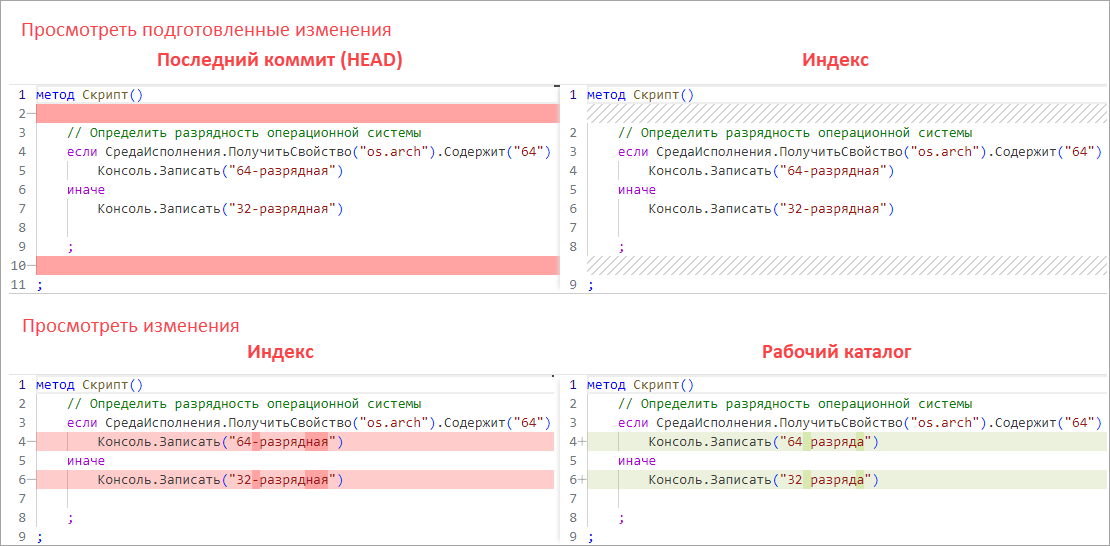Viewport: 1110px width, 546px height.
Task: Click the plus marker beside added "32 разряда" line
Action: (x=581, y=480)
